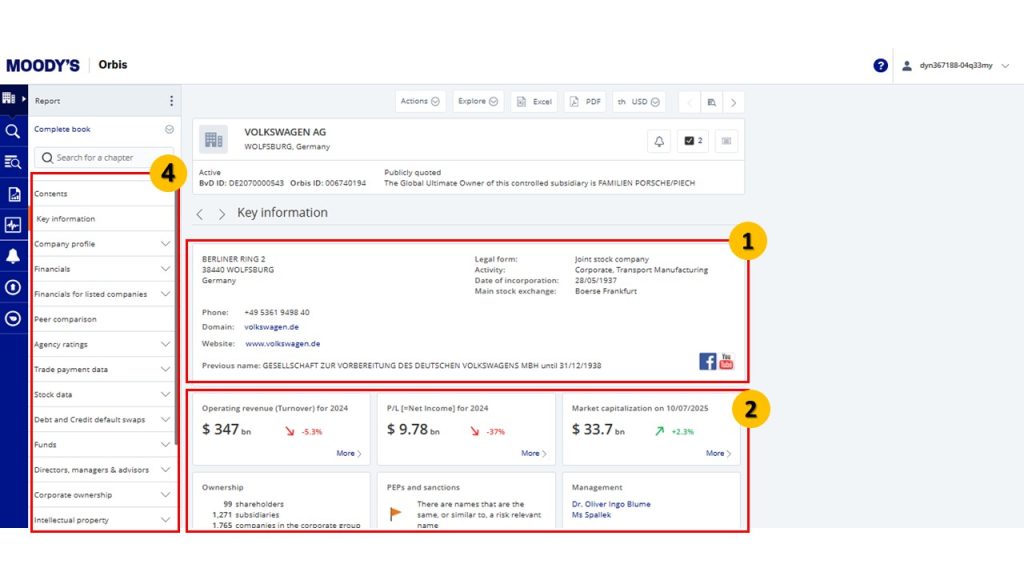Viewport: 1024px width, 576px height.
Task: Go to previous report chapter arrow
Action: pyautogui.click(x=200, y=214)
